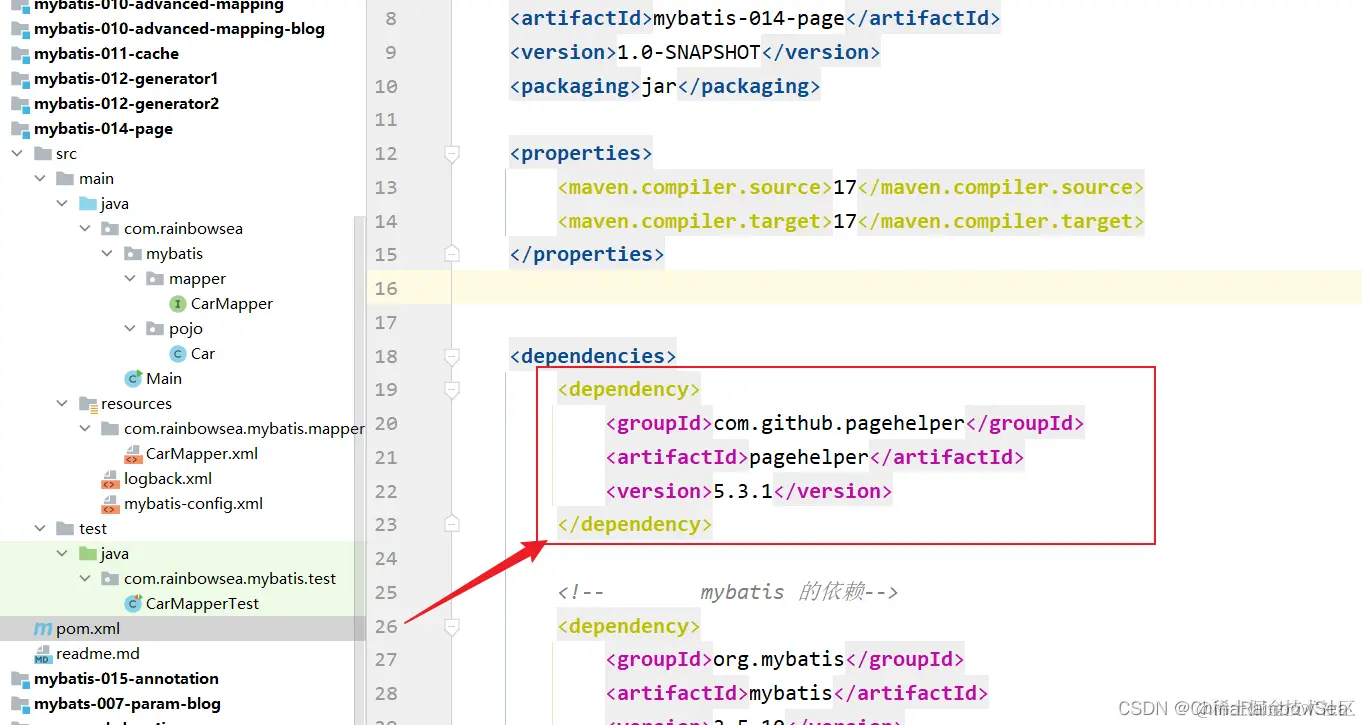
Task: Fold the pagehelper dependency at line 19
Action: coord(452,390)
